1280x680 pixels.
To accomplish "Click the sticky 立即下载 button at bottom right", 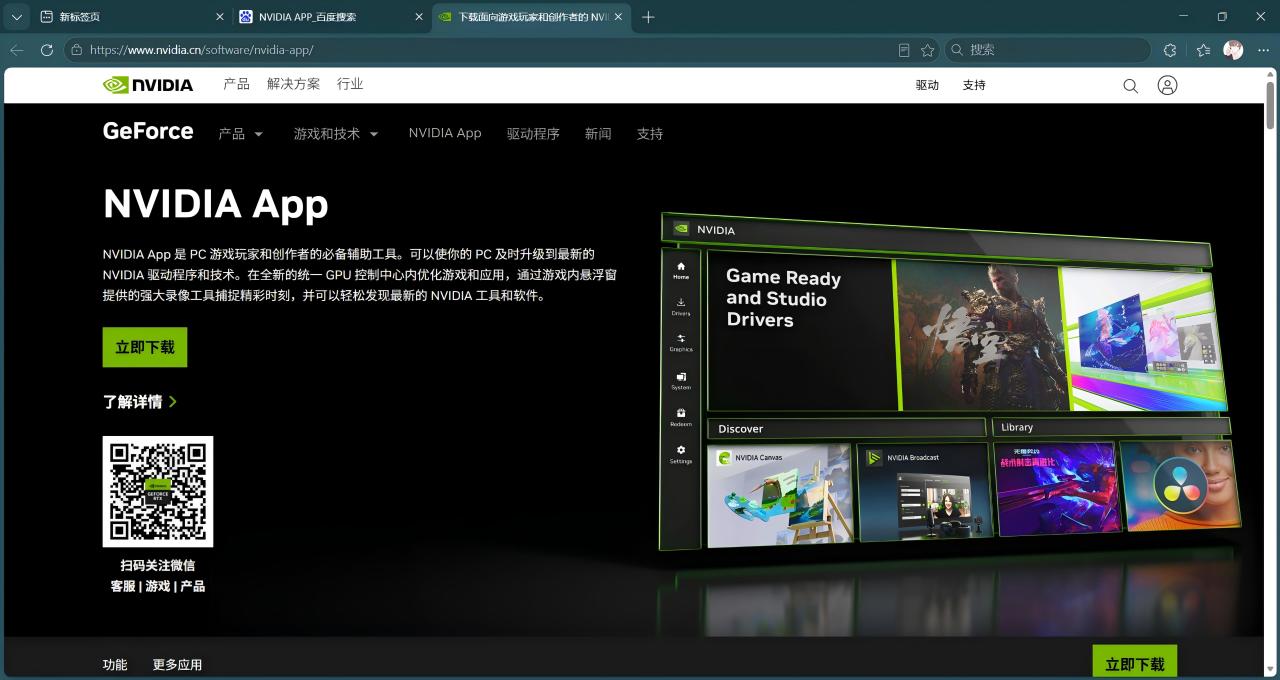I will tap(1135, 662).
